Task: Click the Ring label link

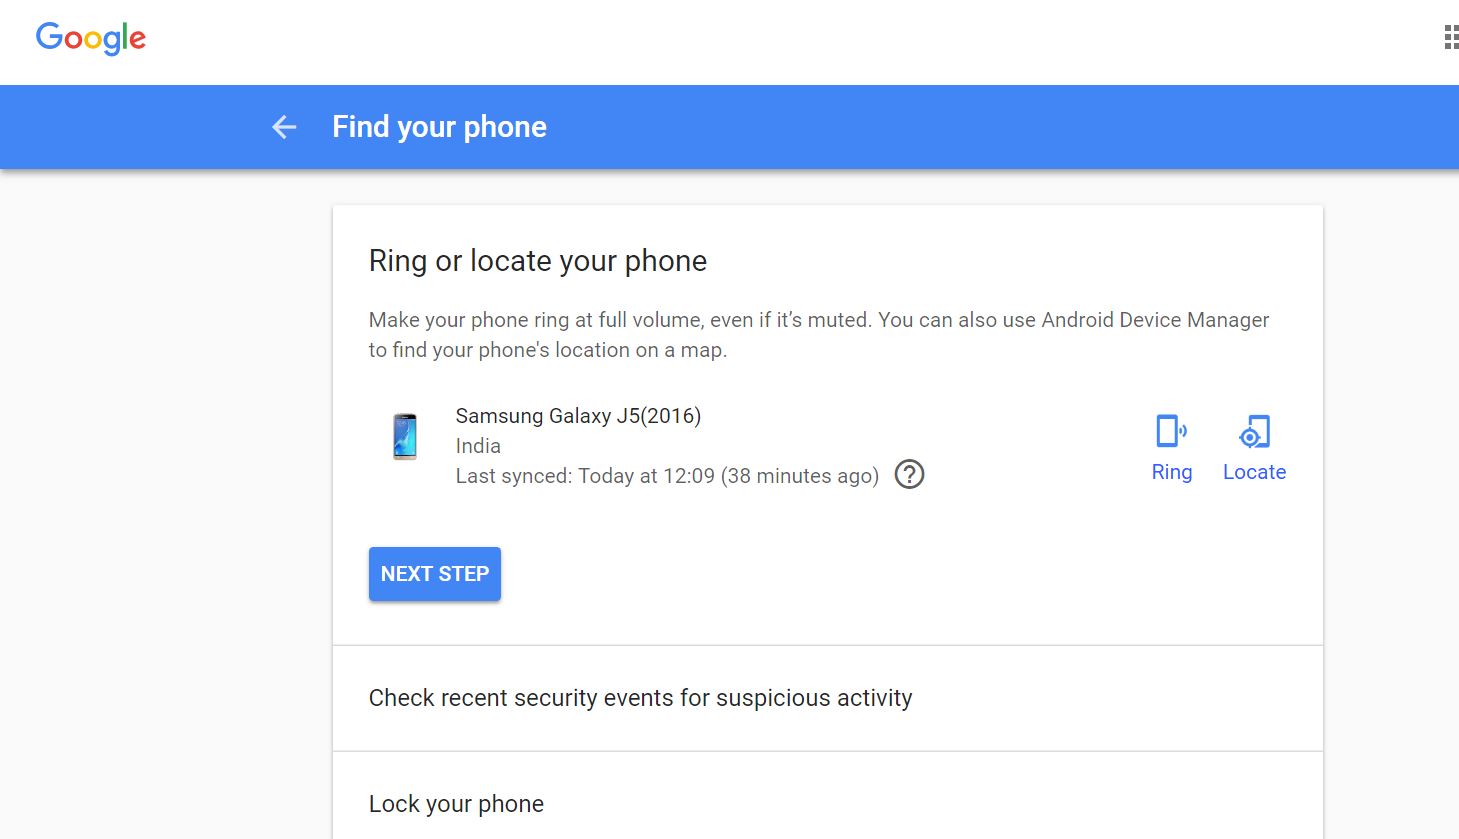Action: point(1171,471)
